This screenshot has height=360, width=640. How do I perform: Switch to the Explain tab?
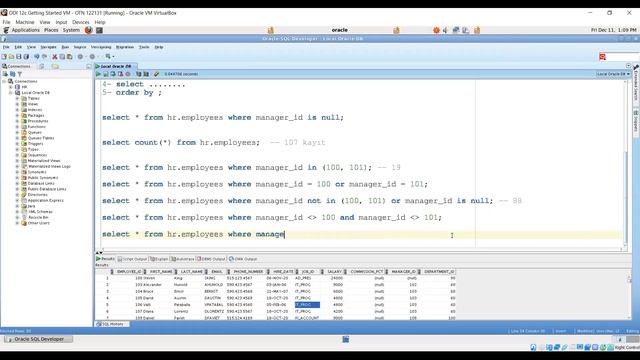pyautogui.click(x=159, y=259)
